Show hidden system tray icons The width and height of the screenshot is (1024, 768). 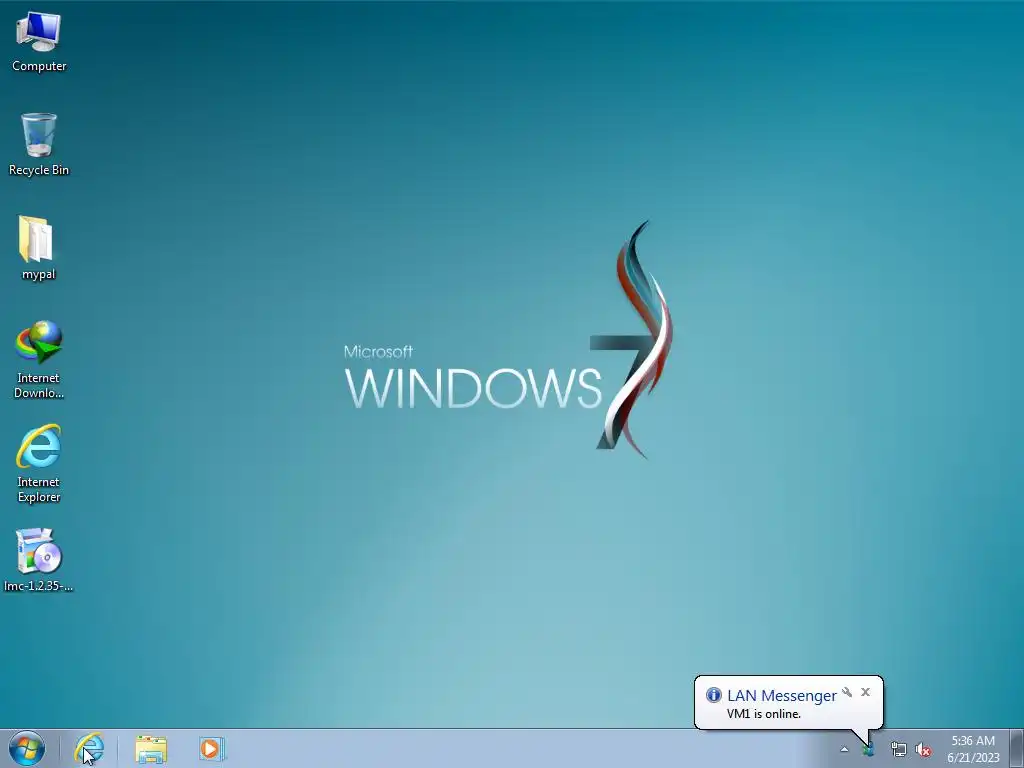pos(844,749)
